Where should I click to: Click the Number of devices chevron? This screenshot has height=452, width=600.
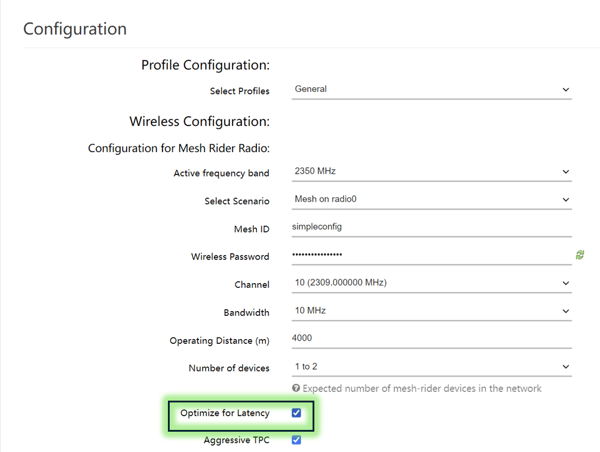[x=566, y=367]
